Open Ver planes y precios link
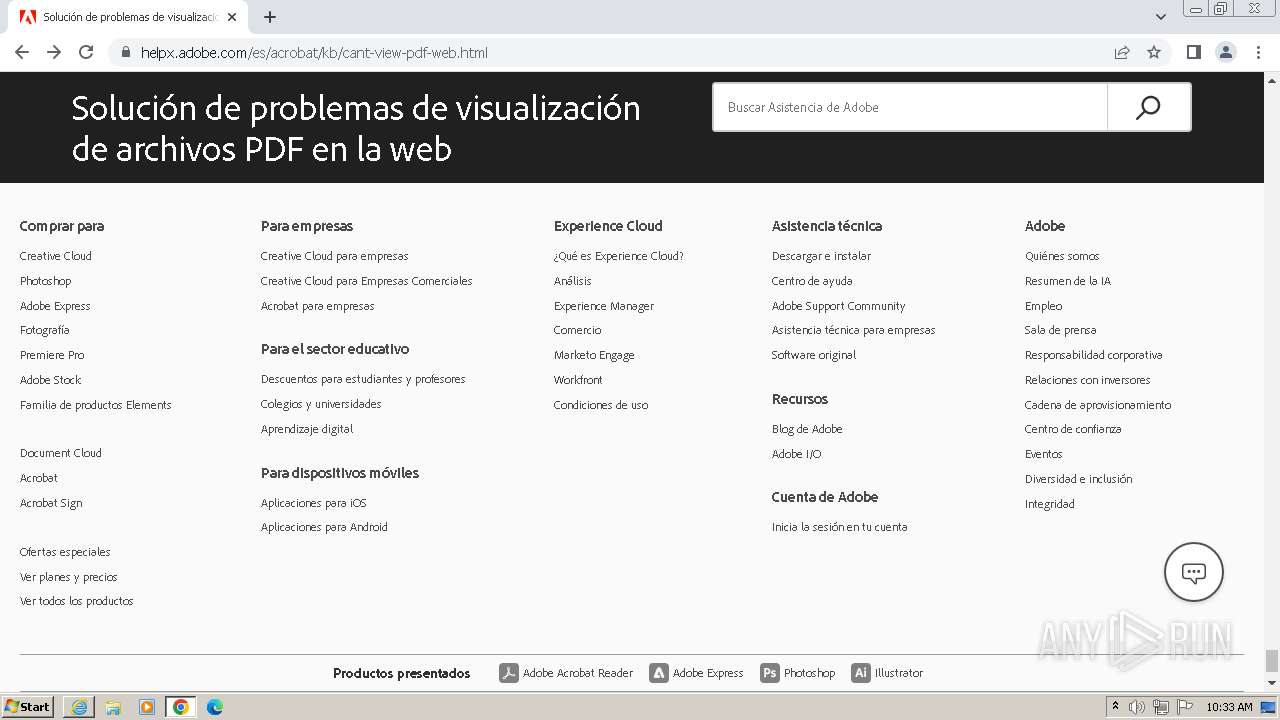 coord(69,577)
